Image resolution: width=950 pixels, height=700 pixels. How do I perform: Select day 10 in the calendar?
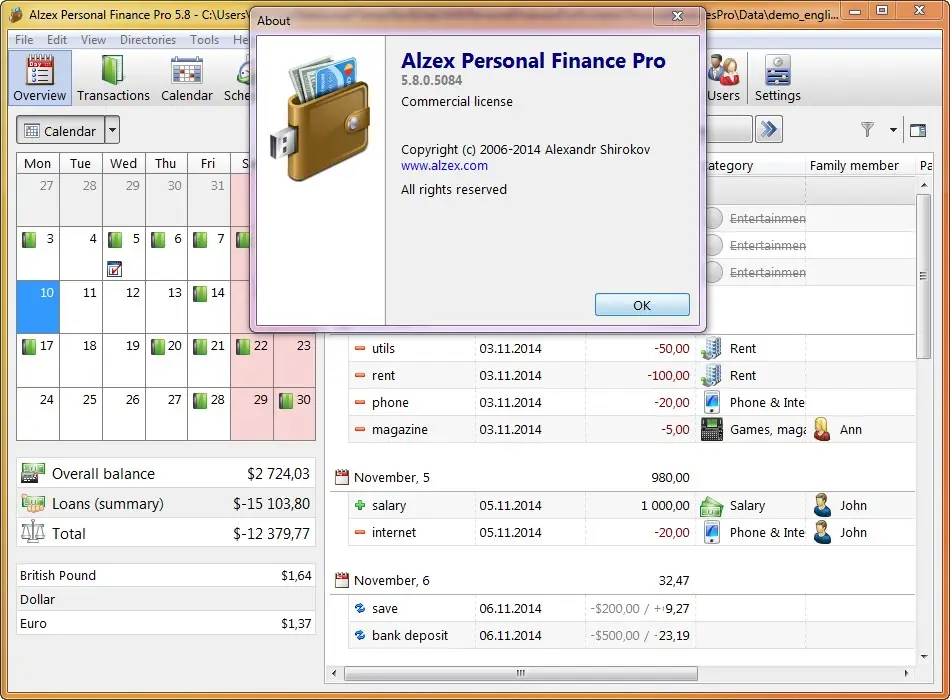click(x=38, y=307)
